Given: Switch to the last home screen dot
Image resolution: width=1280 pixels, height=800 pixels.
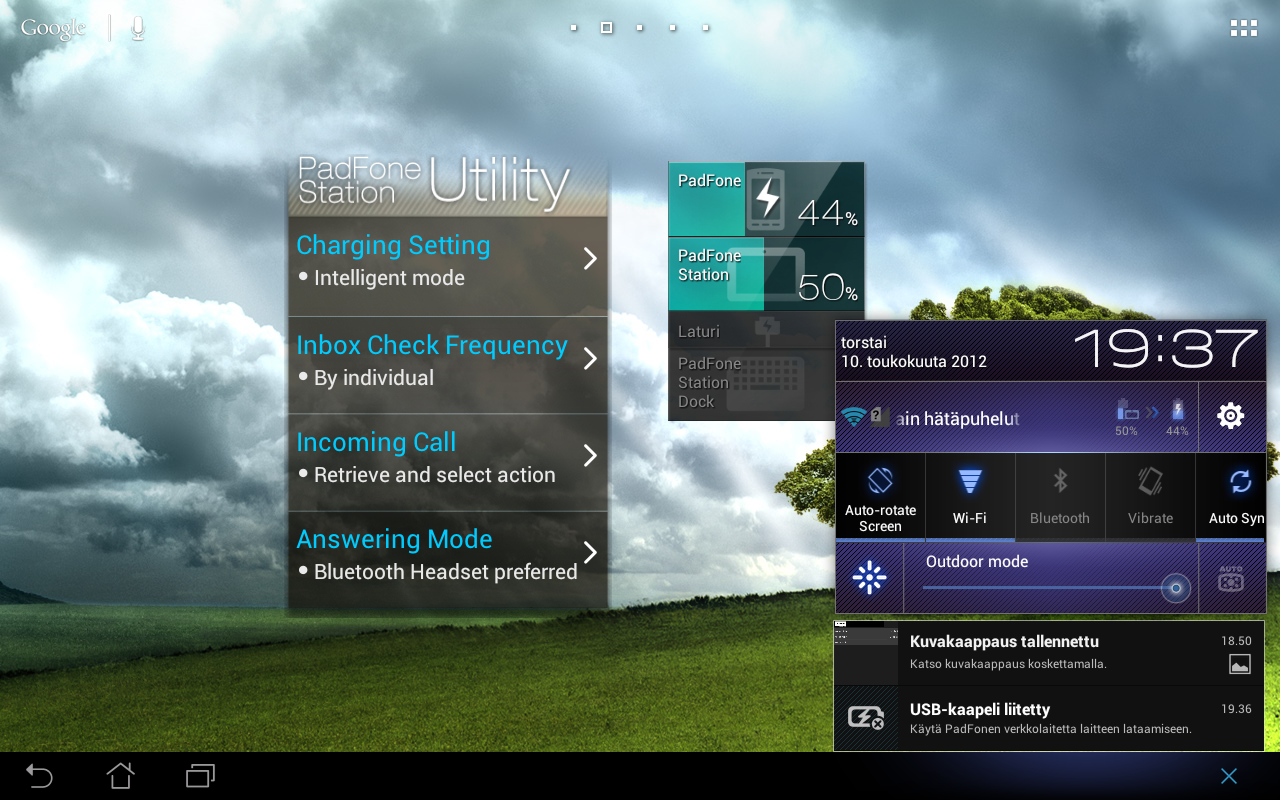Looking at the screenshot, I should [705, 28].
